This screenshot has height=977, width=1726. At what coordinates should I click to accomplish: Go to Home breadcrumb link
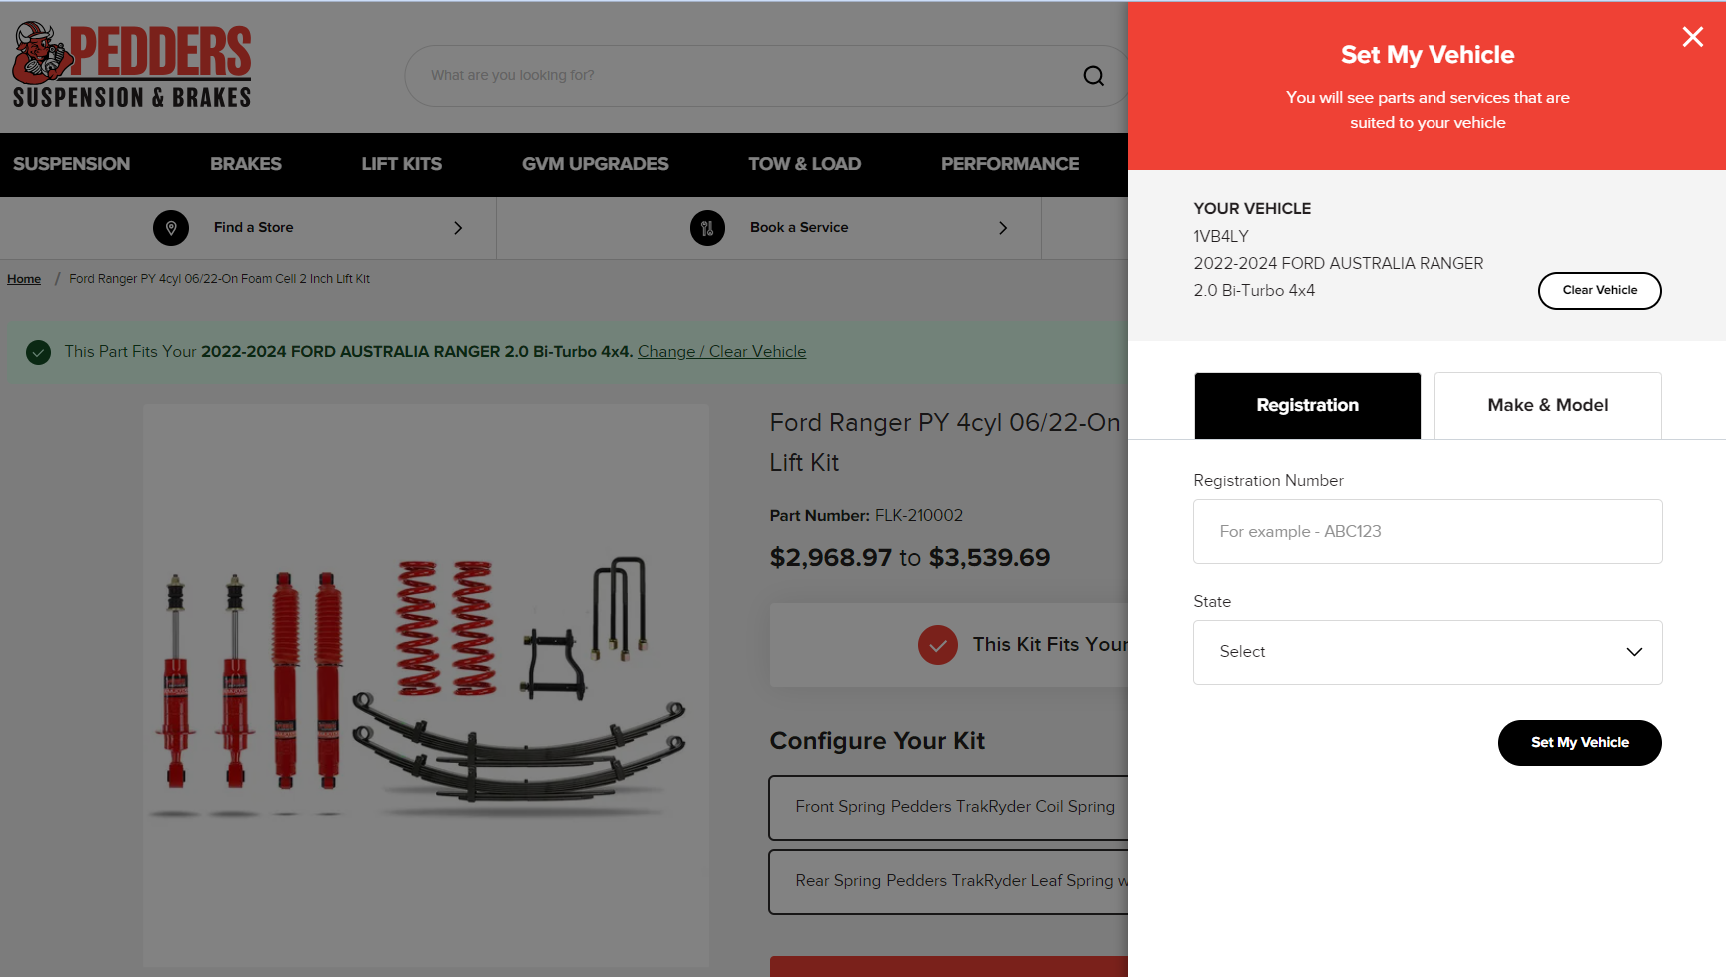point(24,279)
